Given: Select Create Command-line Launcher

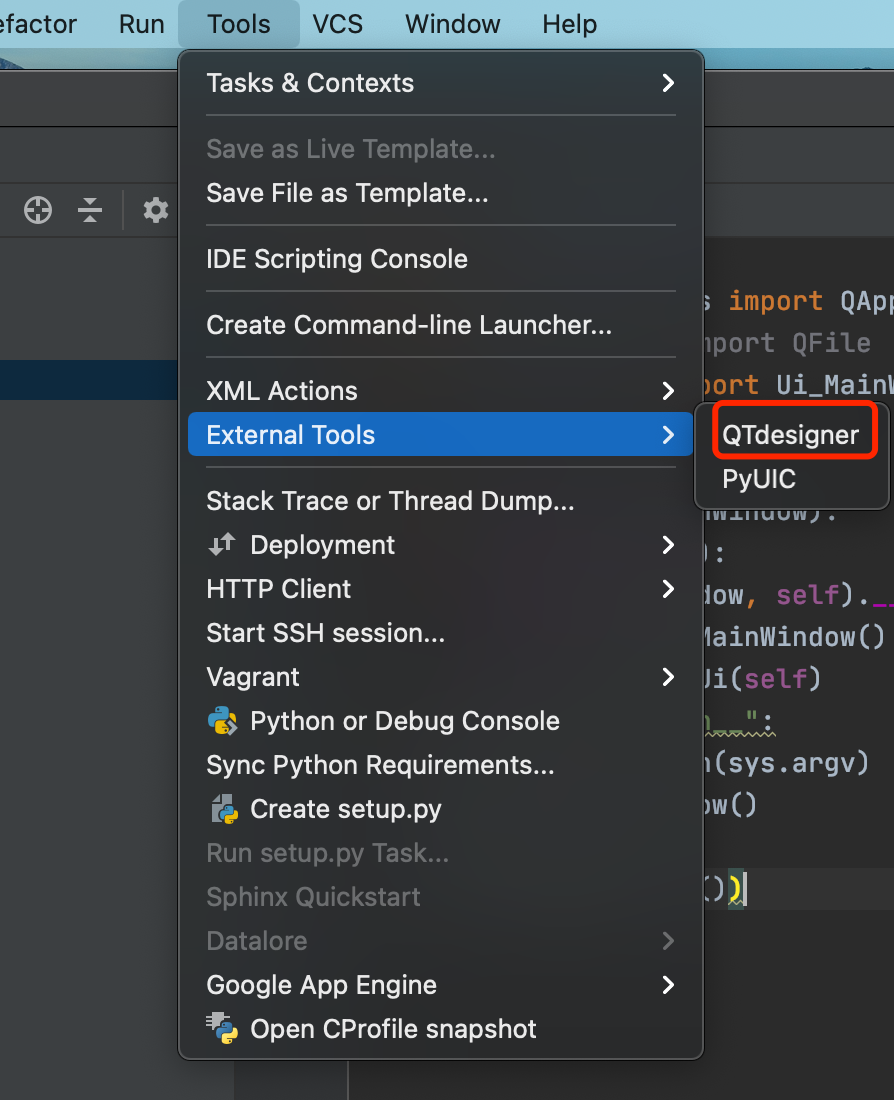Looking at the screenshot, I should click(409, 325).
